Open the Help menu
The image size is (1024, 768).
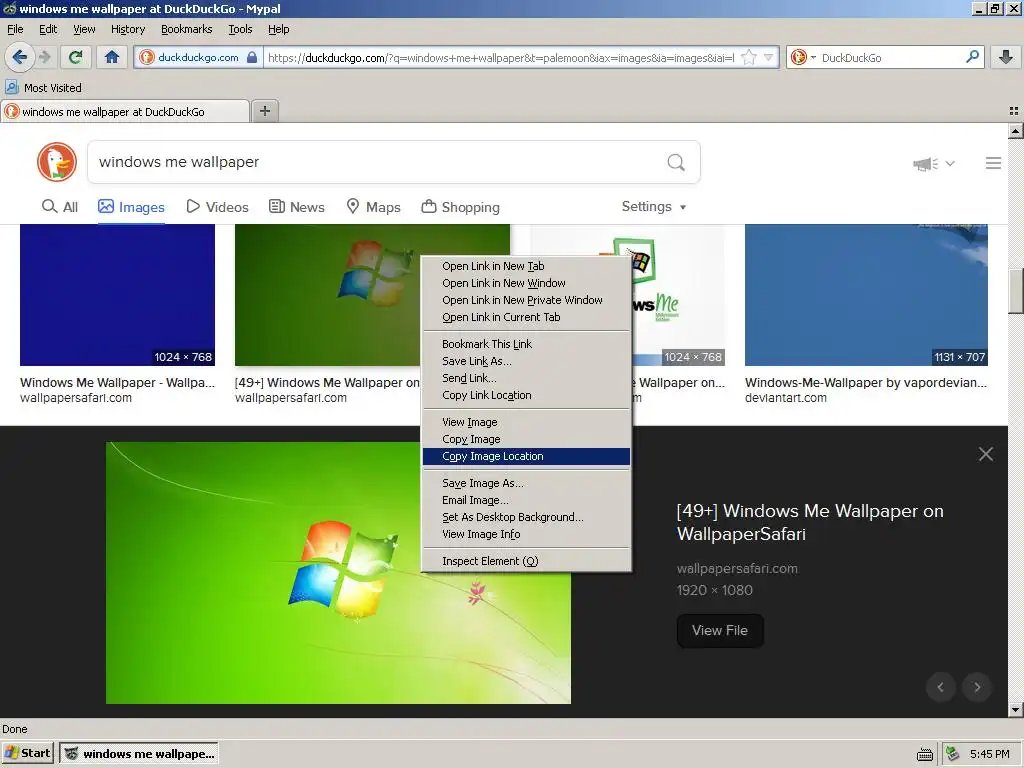[278, 29]
